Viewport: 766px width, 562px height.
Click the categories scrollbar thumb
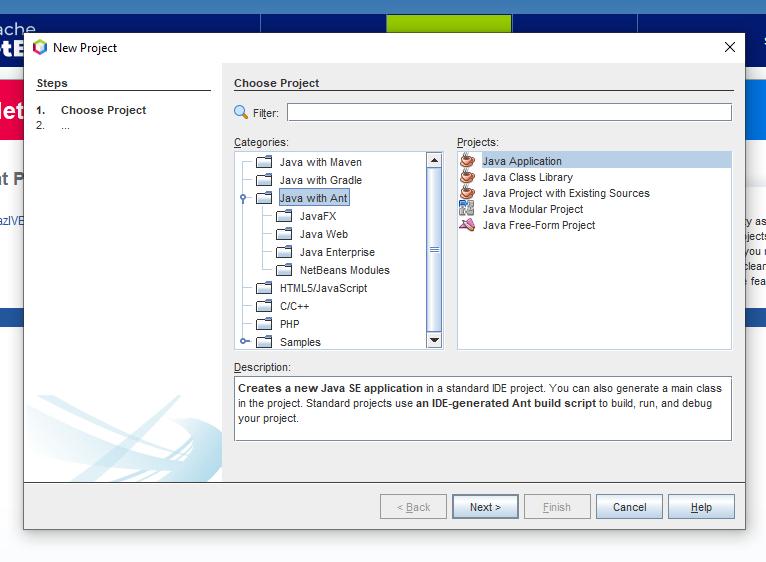click(434, 250)
